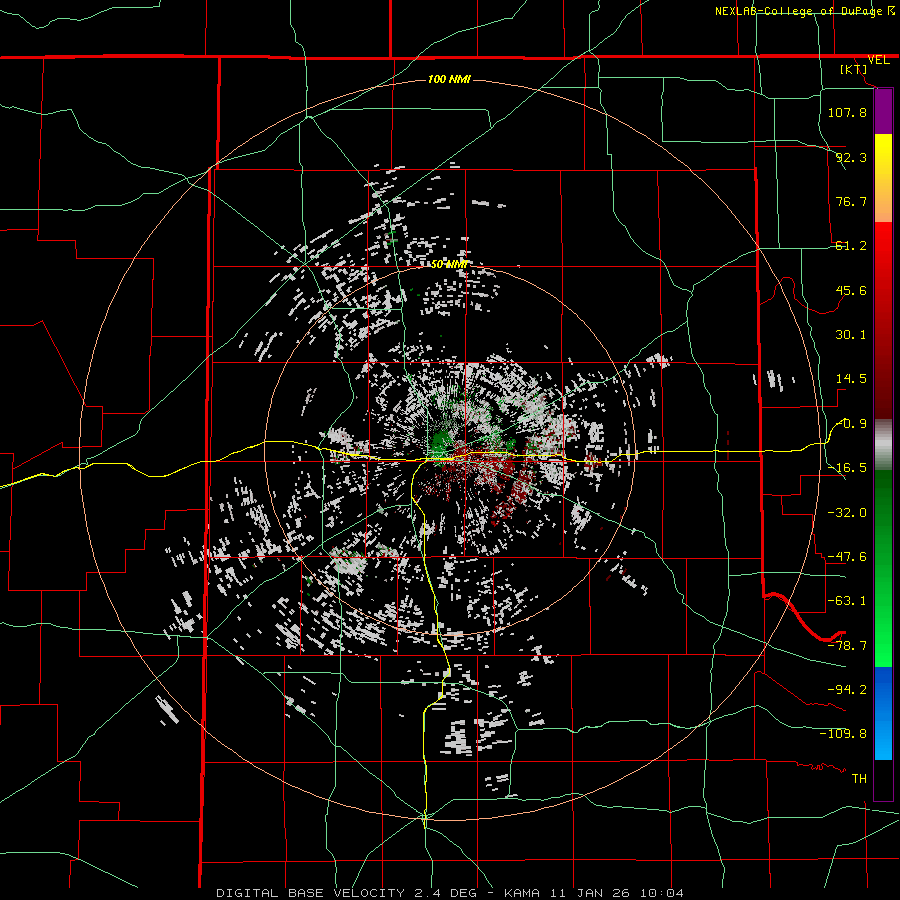Screen dimensions: 900x900
Task: Click the -94.2 legend value
Action: click(x=847, y=690)
